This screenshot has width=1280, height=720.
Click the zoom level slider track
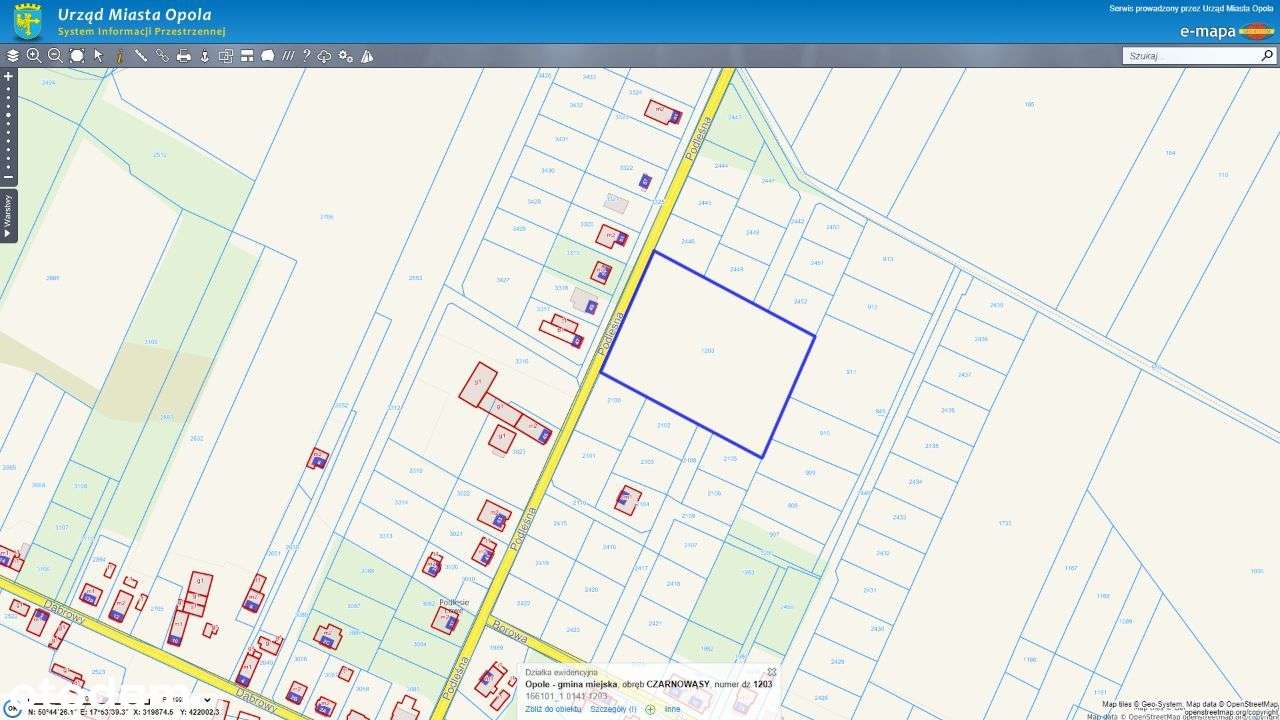tap(9, 127)
